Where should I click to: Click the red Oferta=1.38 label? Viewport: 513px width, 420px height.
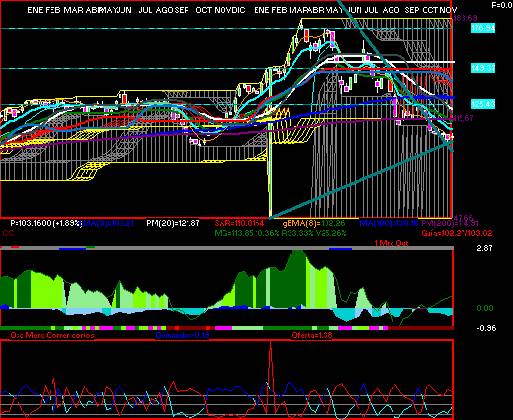[x=312, y=335]
